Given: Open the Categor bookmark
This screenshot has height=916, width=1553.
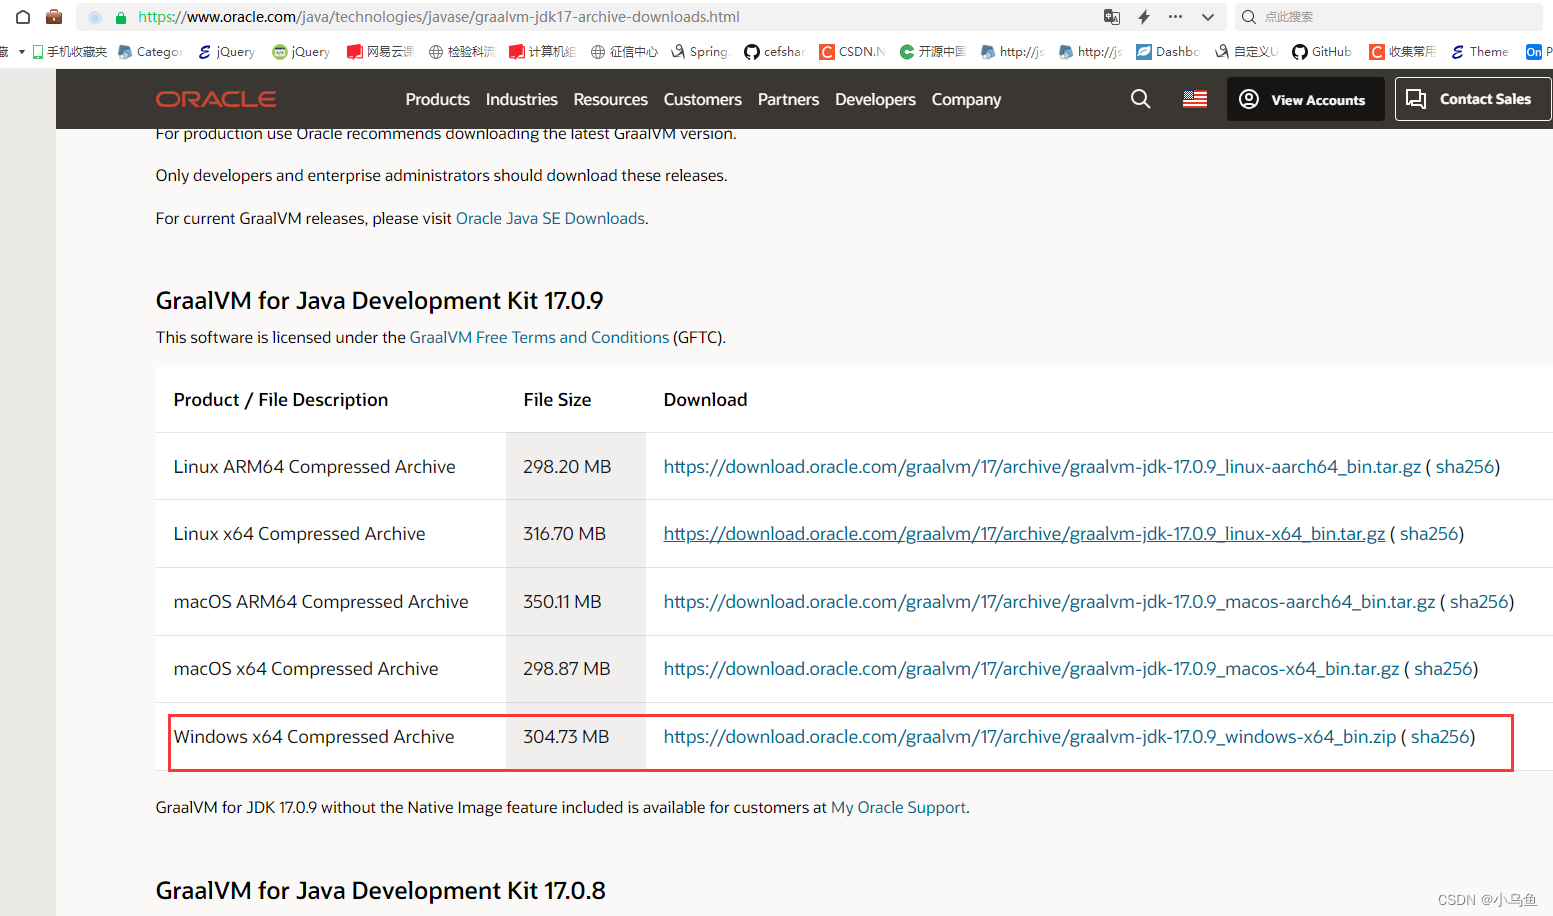Looking at the screenshot, I should pyautogui.click(x=150, y=52).
